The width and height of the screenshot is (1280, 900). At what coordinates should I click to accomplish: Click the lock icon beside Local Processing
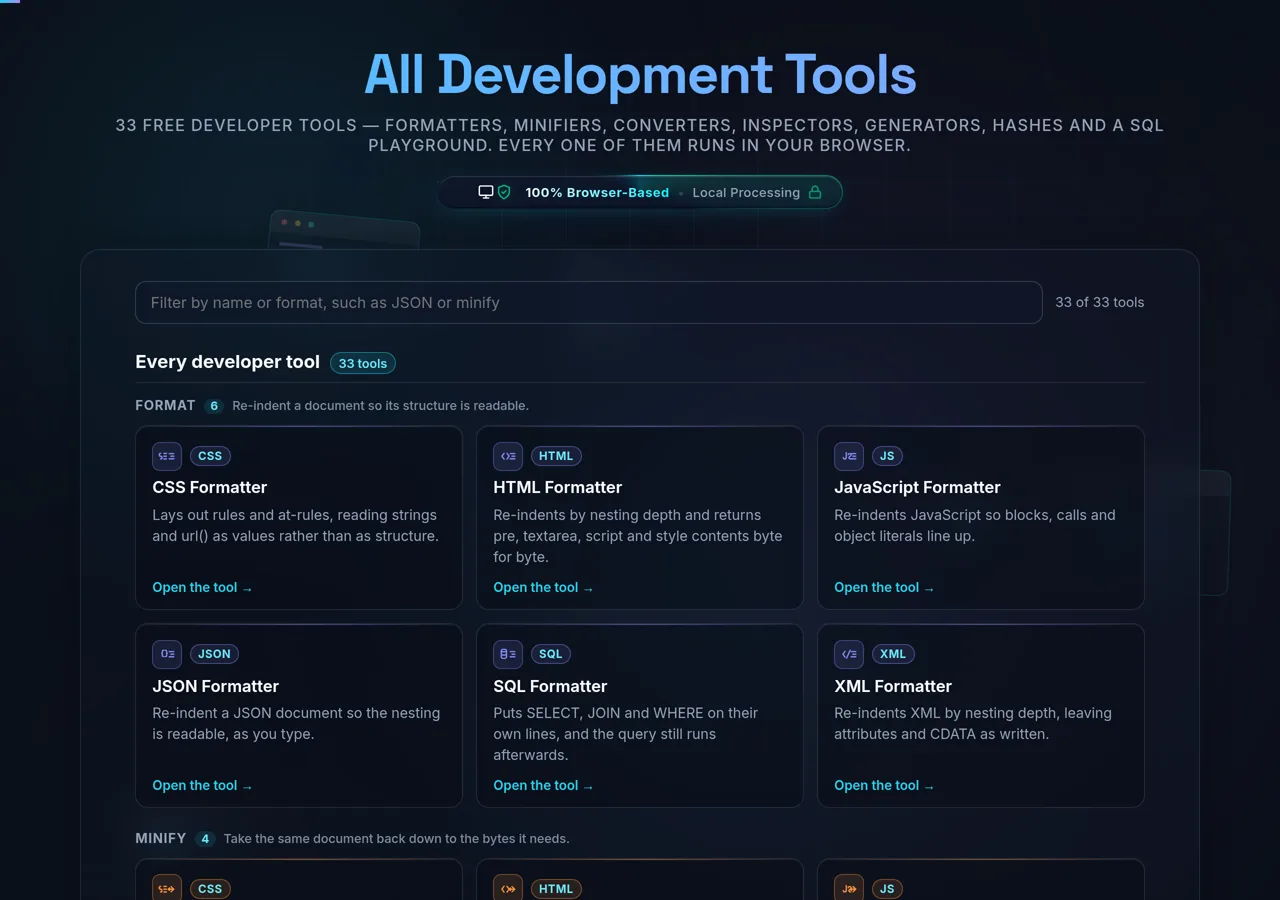pos(815,192)
